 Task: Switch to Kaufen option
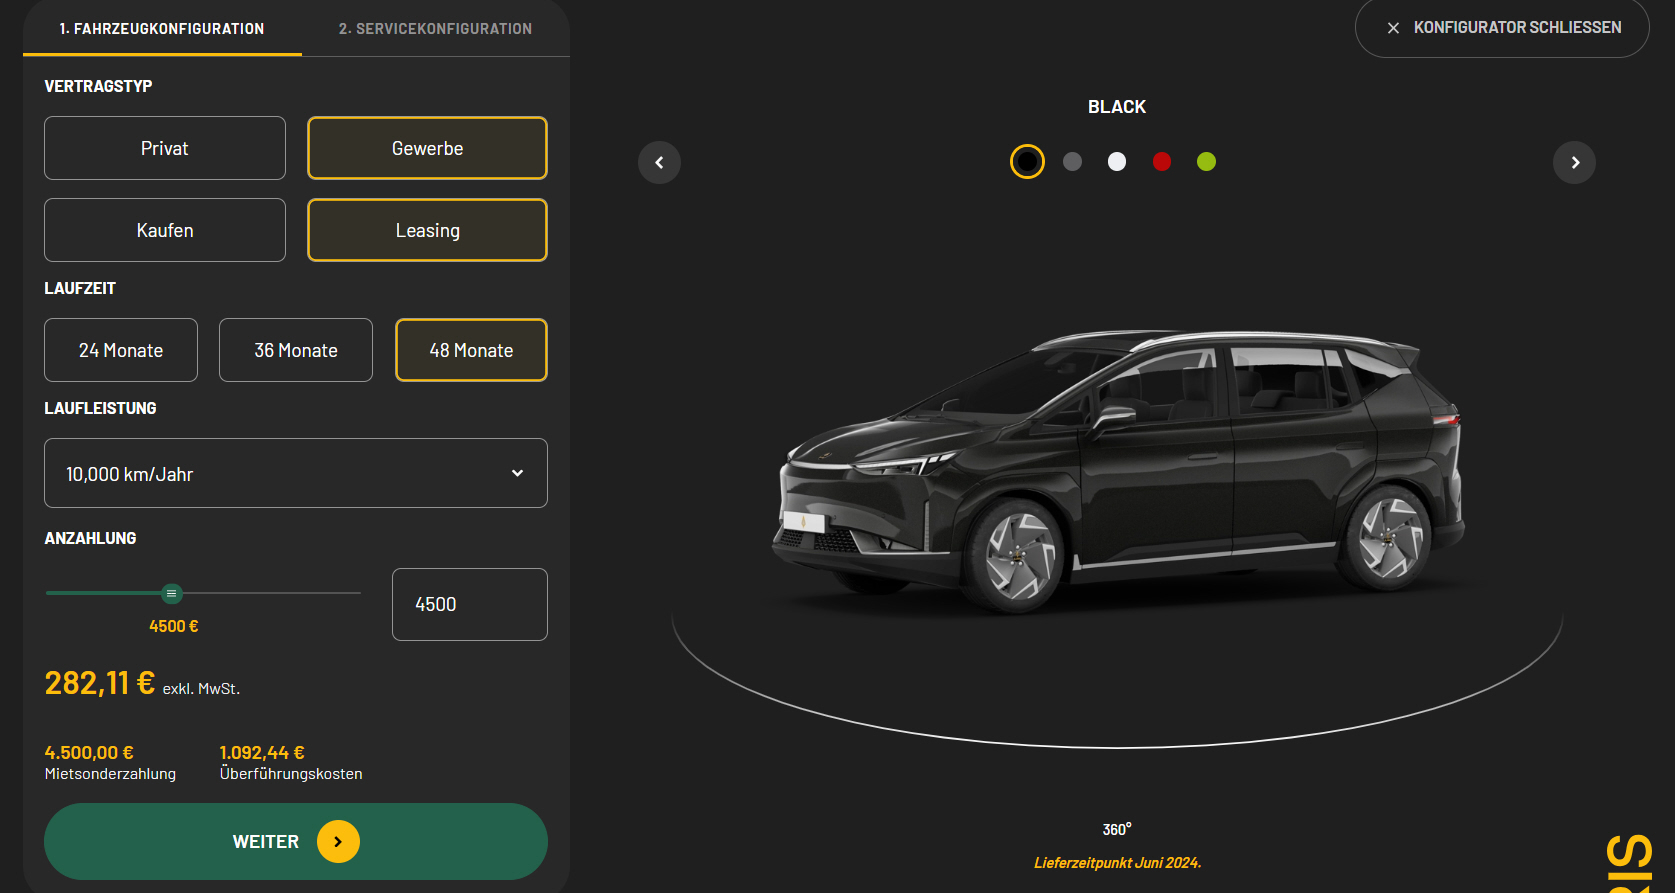[165, 230]
